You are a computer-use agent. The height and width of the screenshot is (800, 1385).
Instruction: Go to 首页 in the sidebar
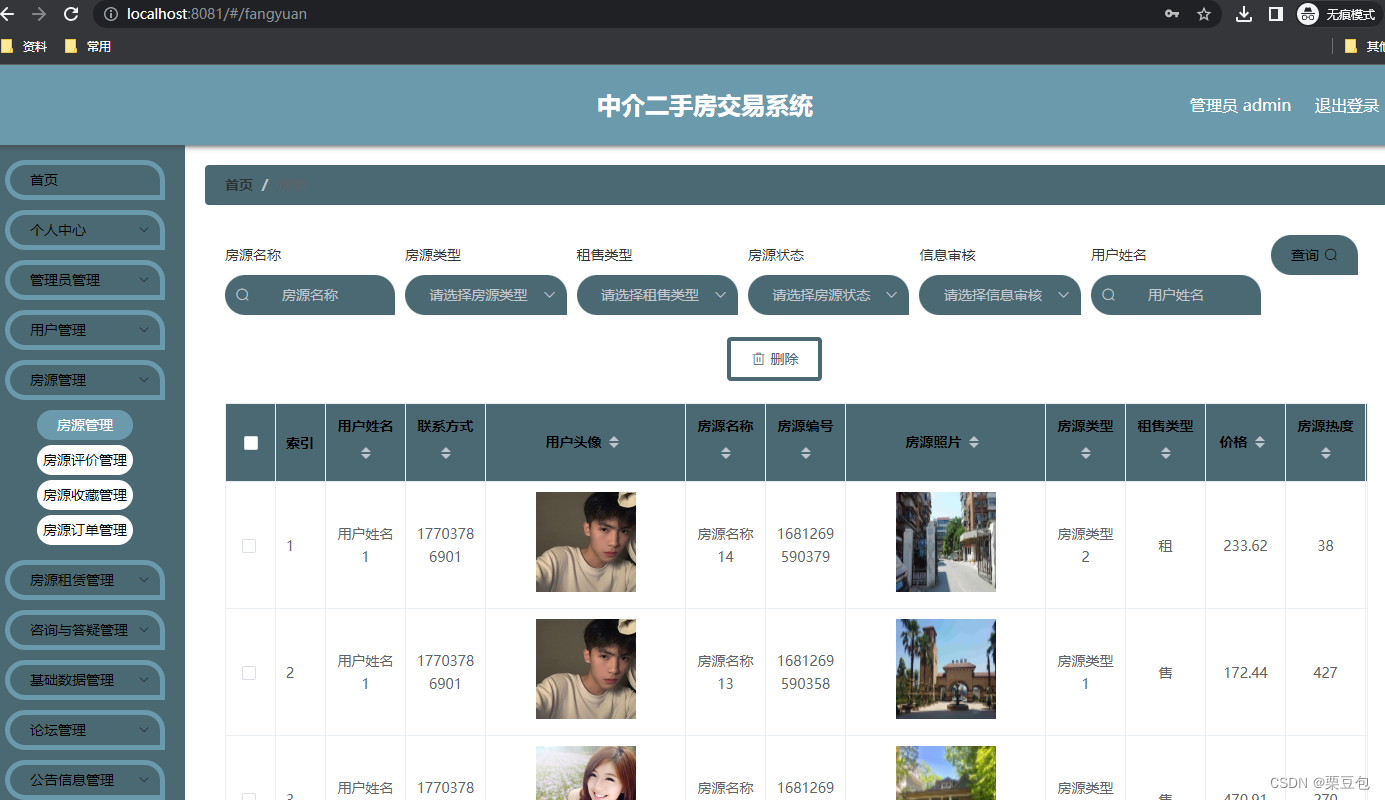click(85, 180)
